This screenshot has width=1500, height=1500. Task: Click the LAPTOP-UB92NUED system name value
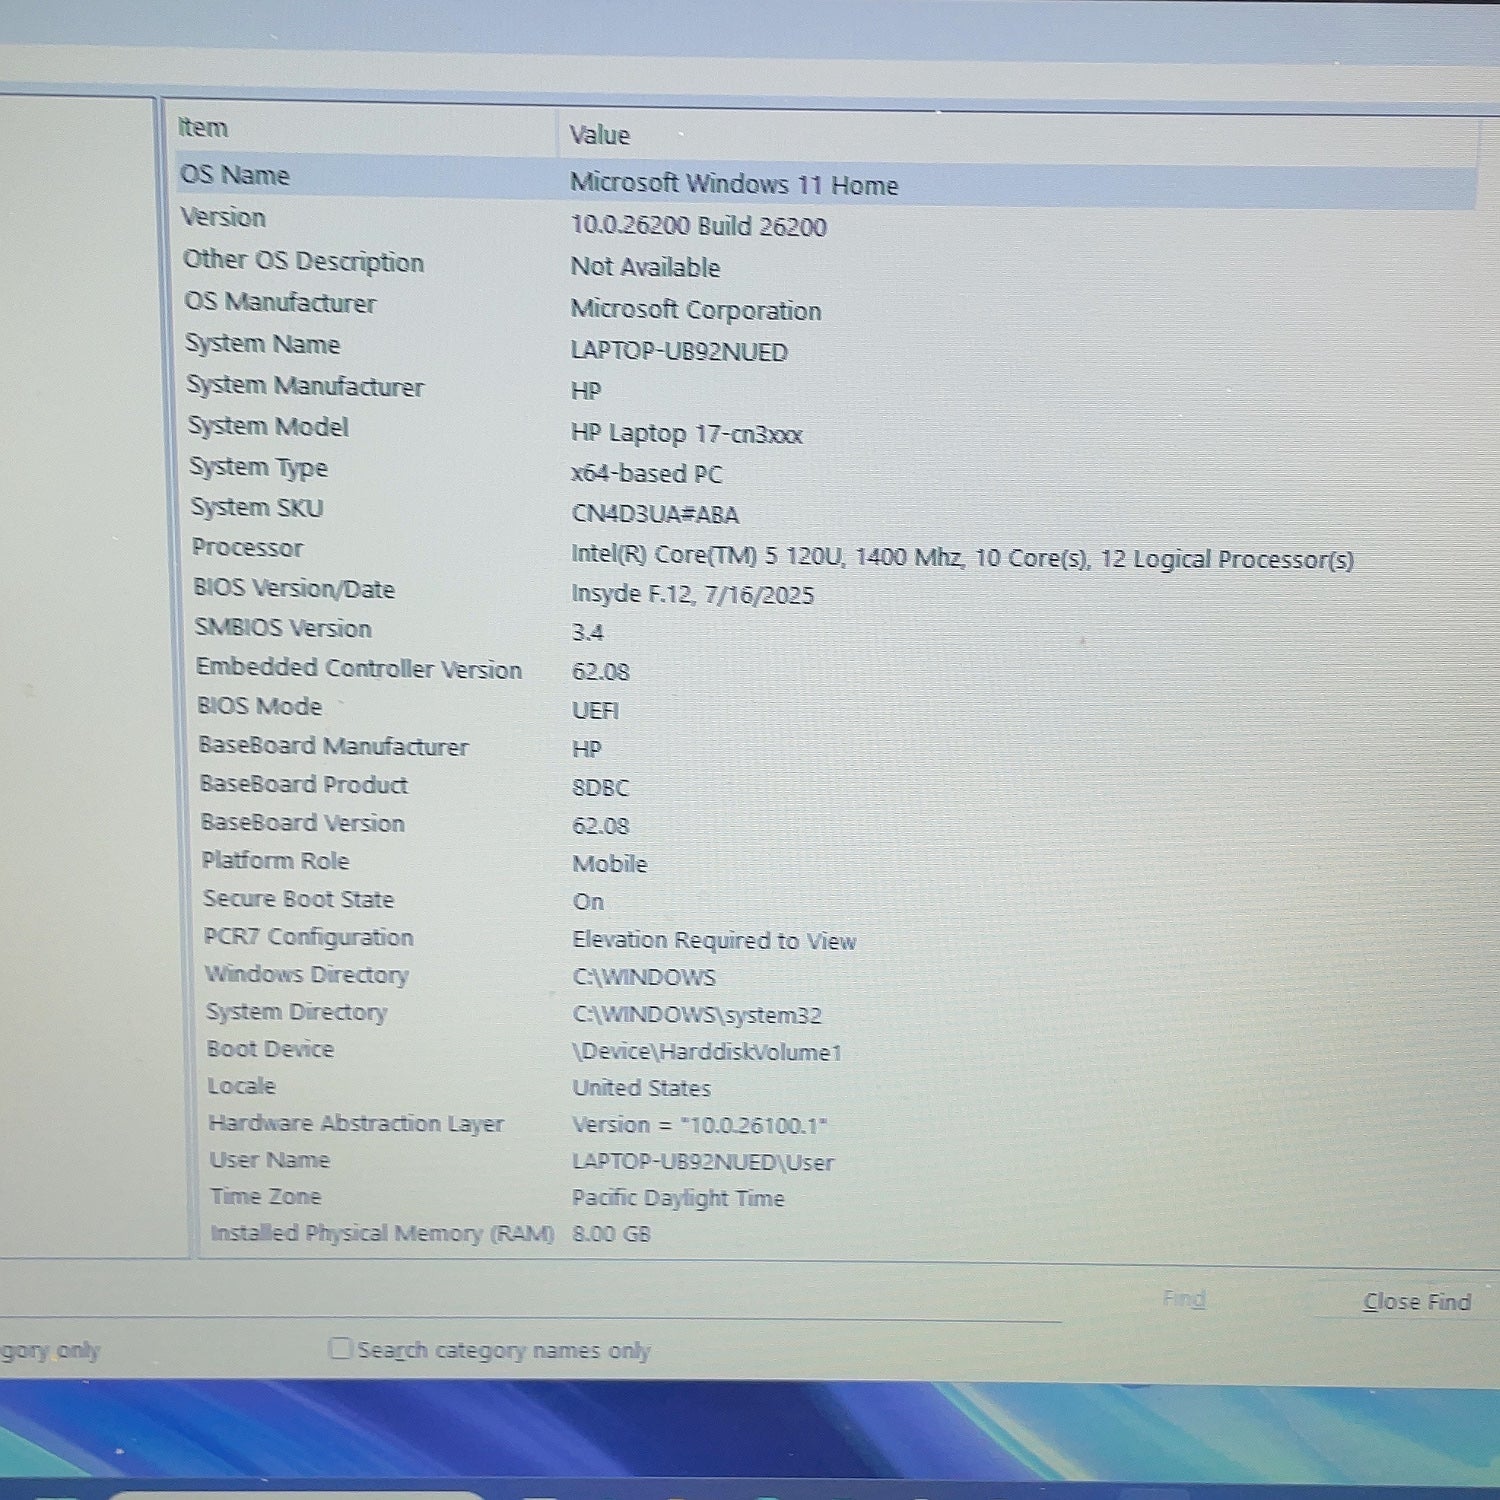pyautogui.click(x=679, y=352)
